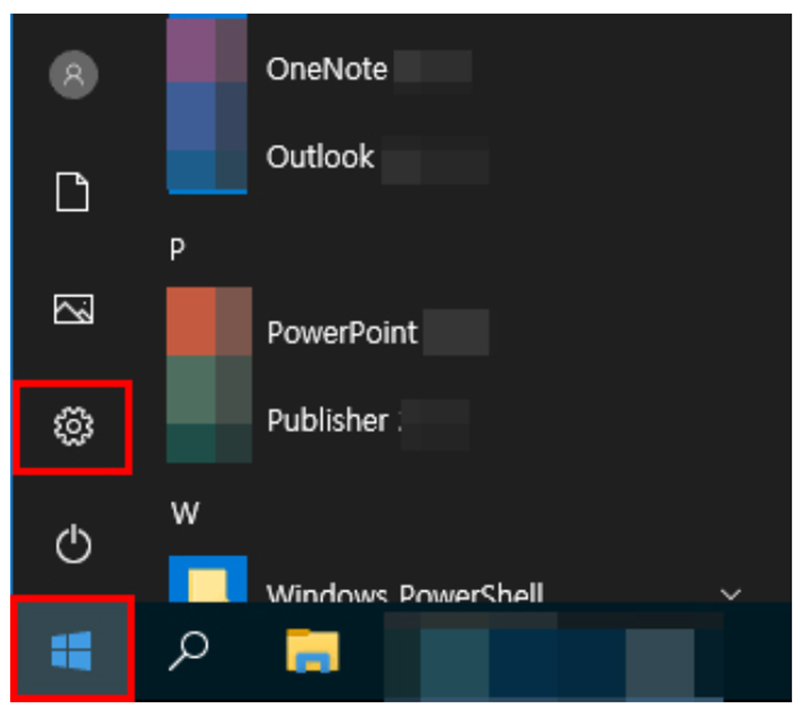Open the PowerPoint entry text
The width and height of the screenshot is (800, 708).
point(342,333)
